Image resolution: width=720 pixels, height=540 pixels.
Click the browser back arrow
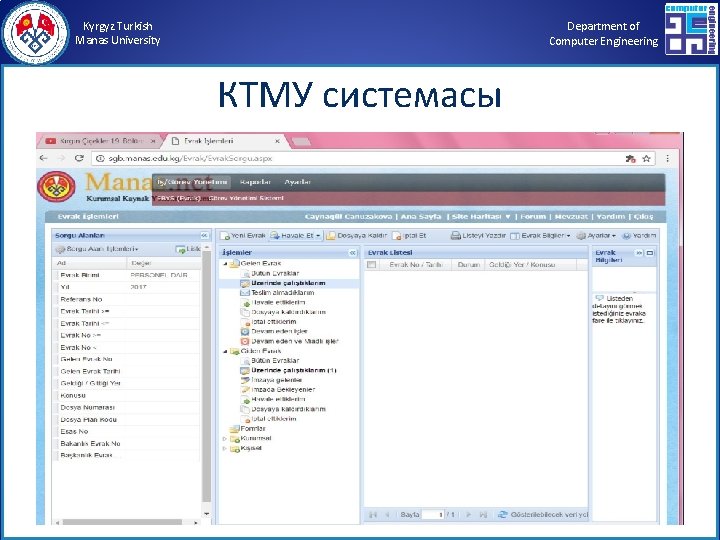[44, 158]
